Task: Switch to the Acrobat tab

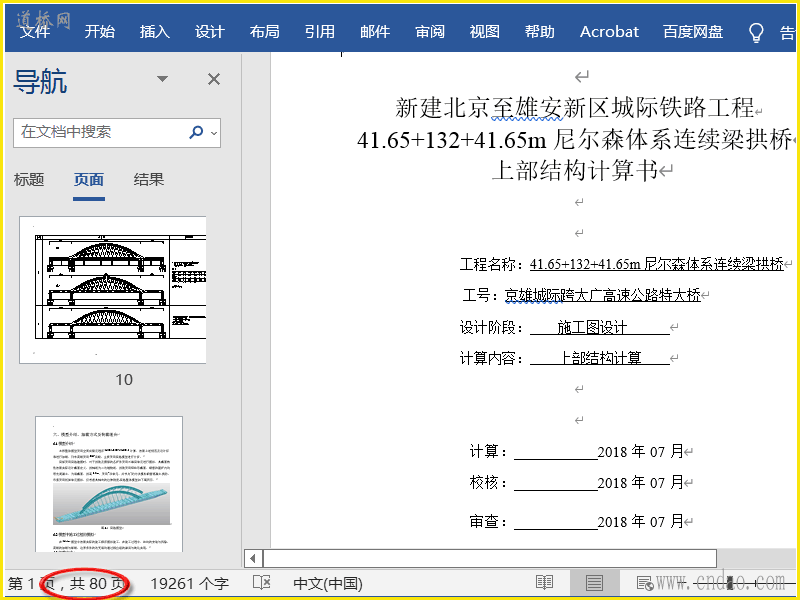Action: tap(609, 32)
